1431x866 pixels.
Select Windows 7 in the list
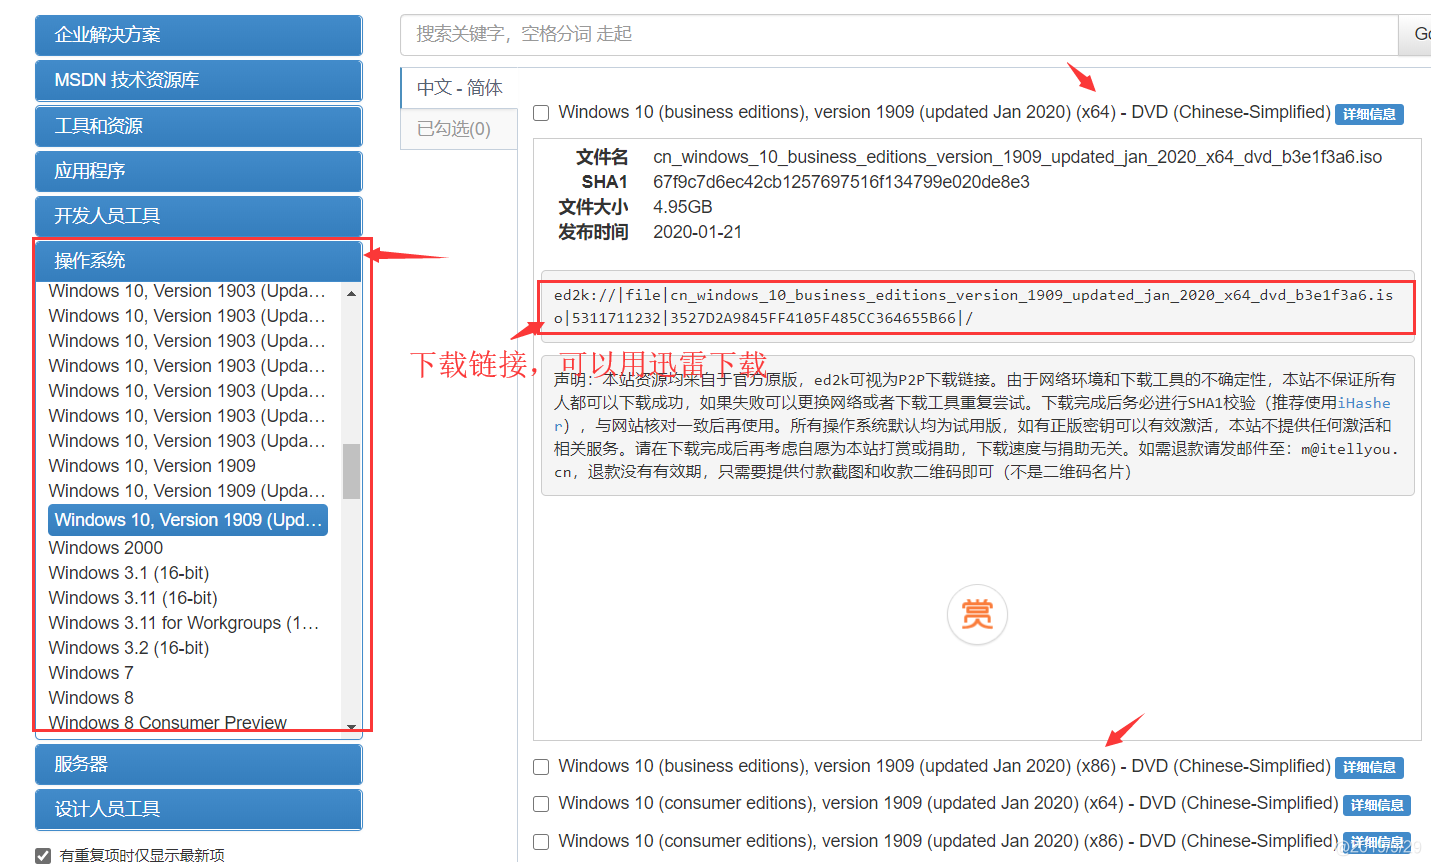coord(91,673)
